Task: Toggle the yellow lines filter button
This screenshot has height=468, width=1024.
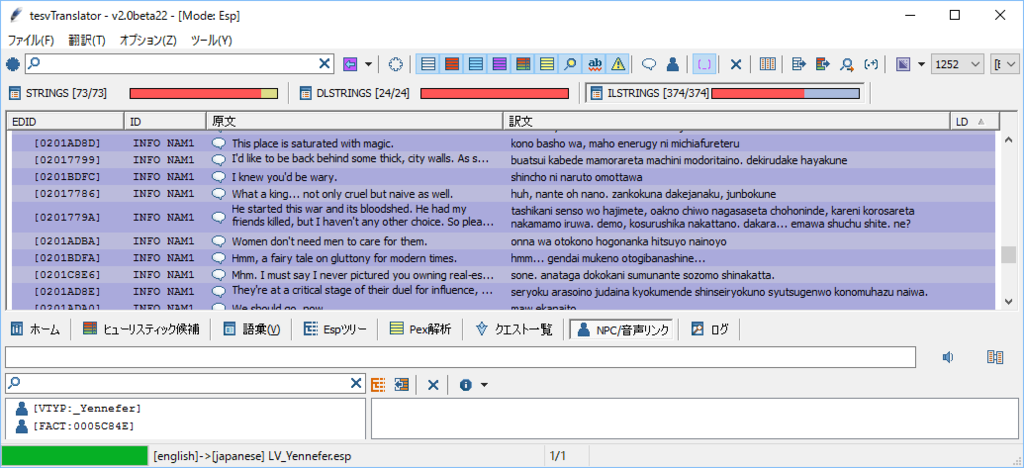Action: 546,64
